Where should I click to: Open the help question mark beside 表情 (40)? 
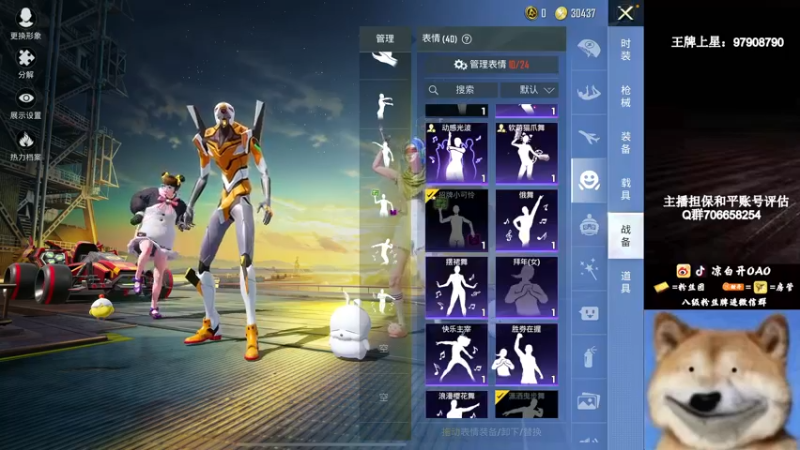(x=466, y=39)
